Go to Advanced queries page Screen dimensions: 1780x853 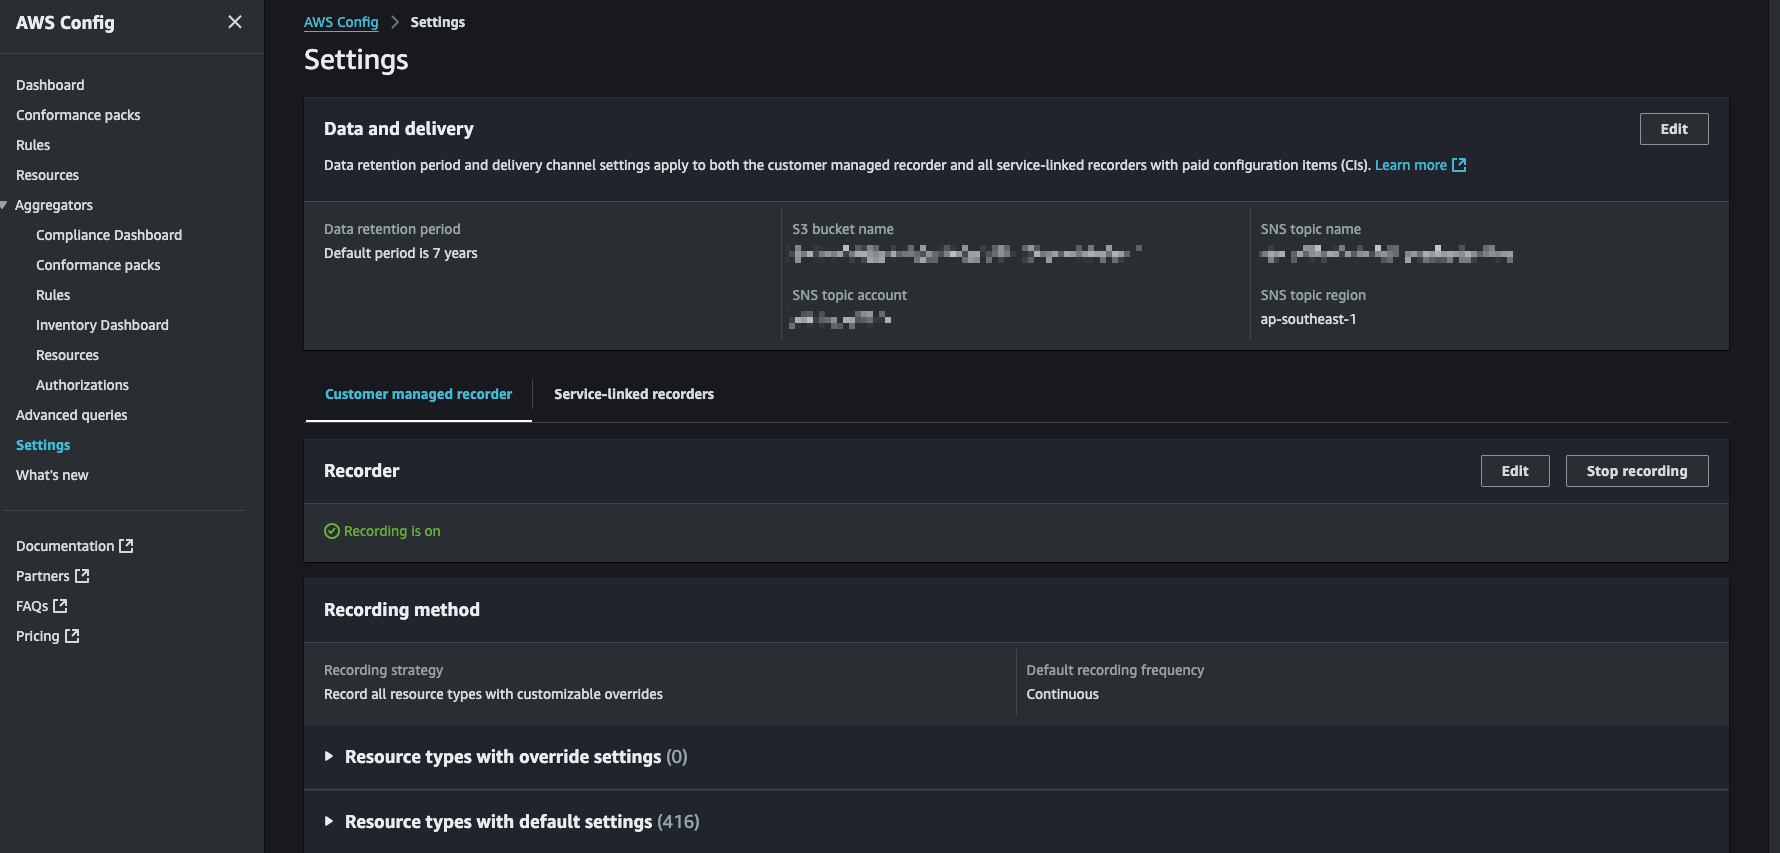72,415
